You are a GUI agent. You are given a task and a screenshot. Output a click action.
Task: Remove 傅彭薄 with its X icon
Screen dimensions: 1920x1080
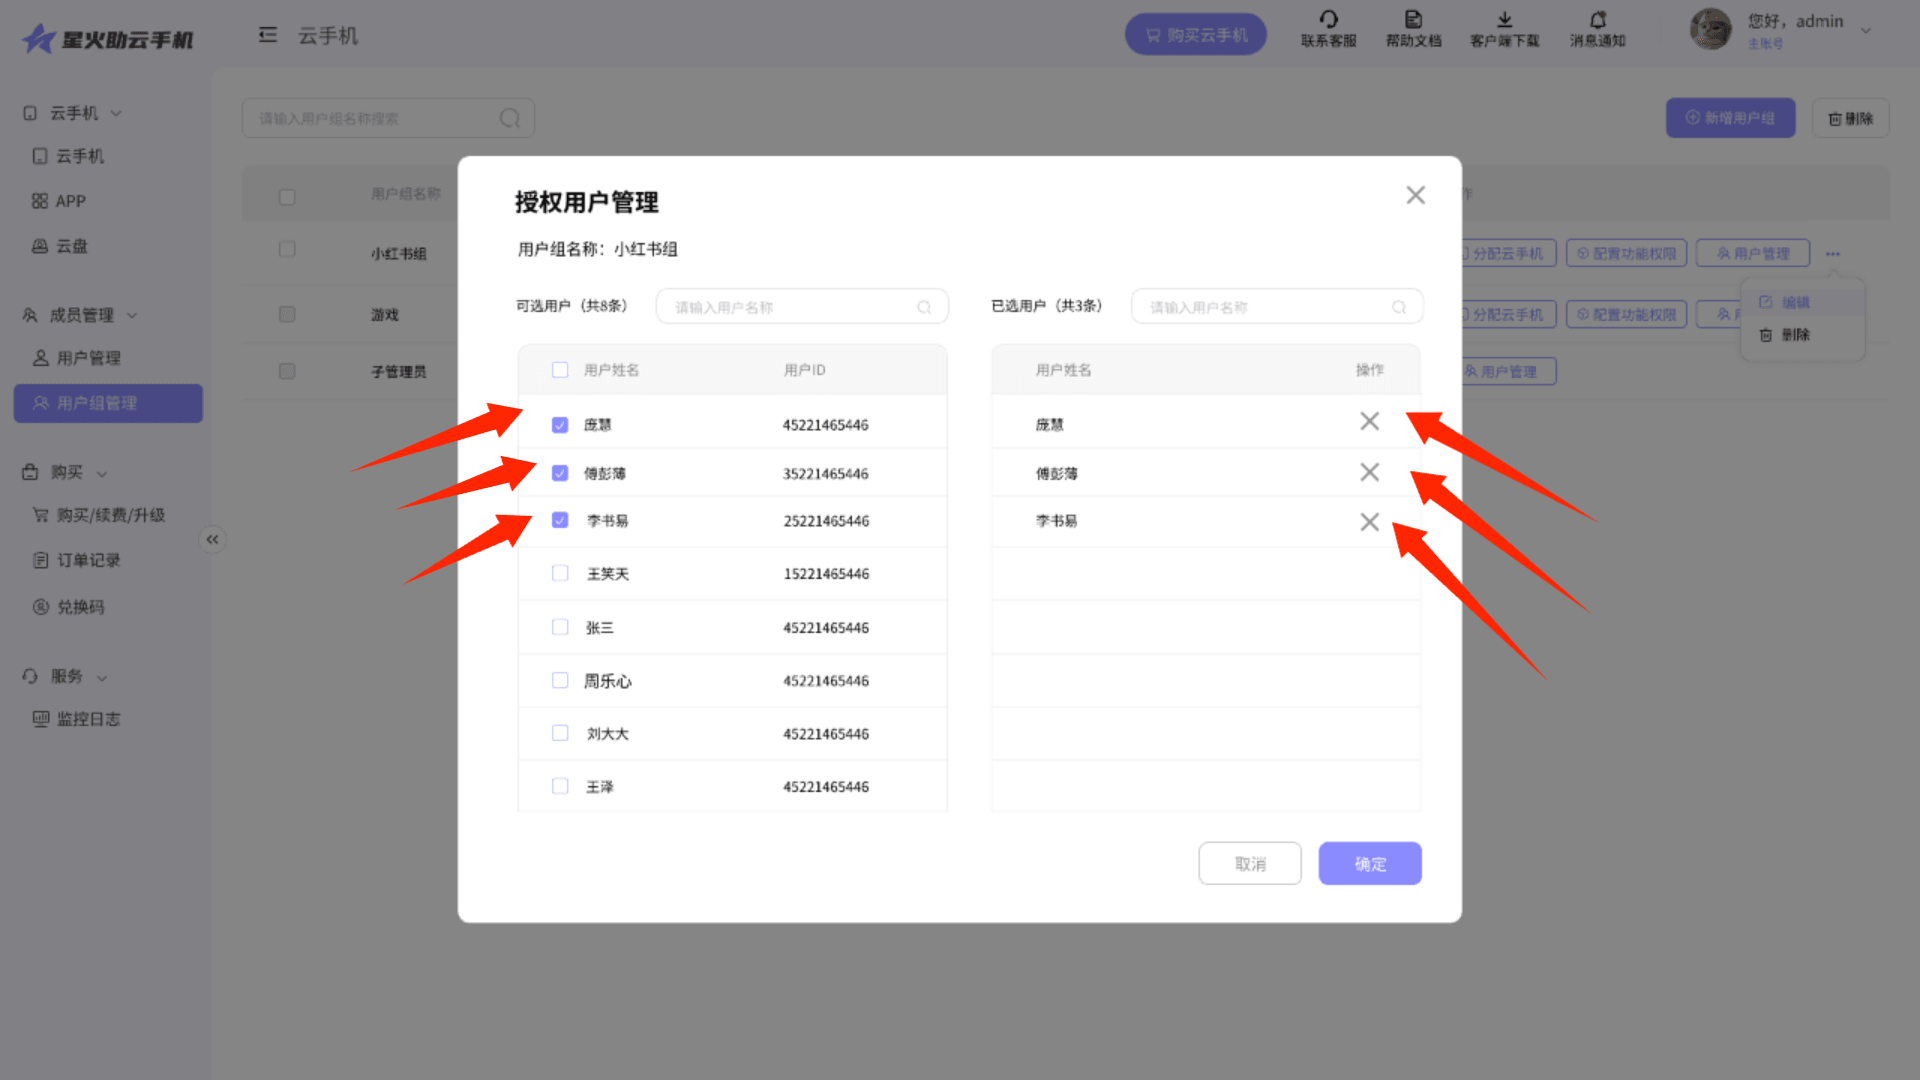pos(1369,472)
